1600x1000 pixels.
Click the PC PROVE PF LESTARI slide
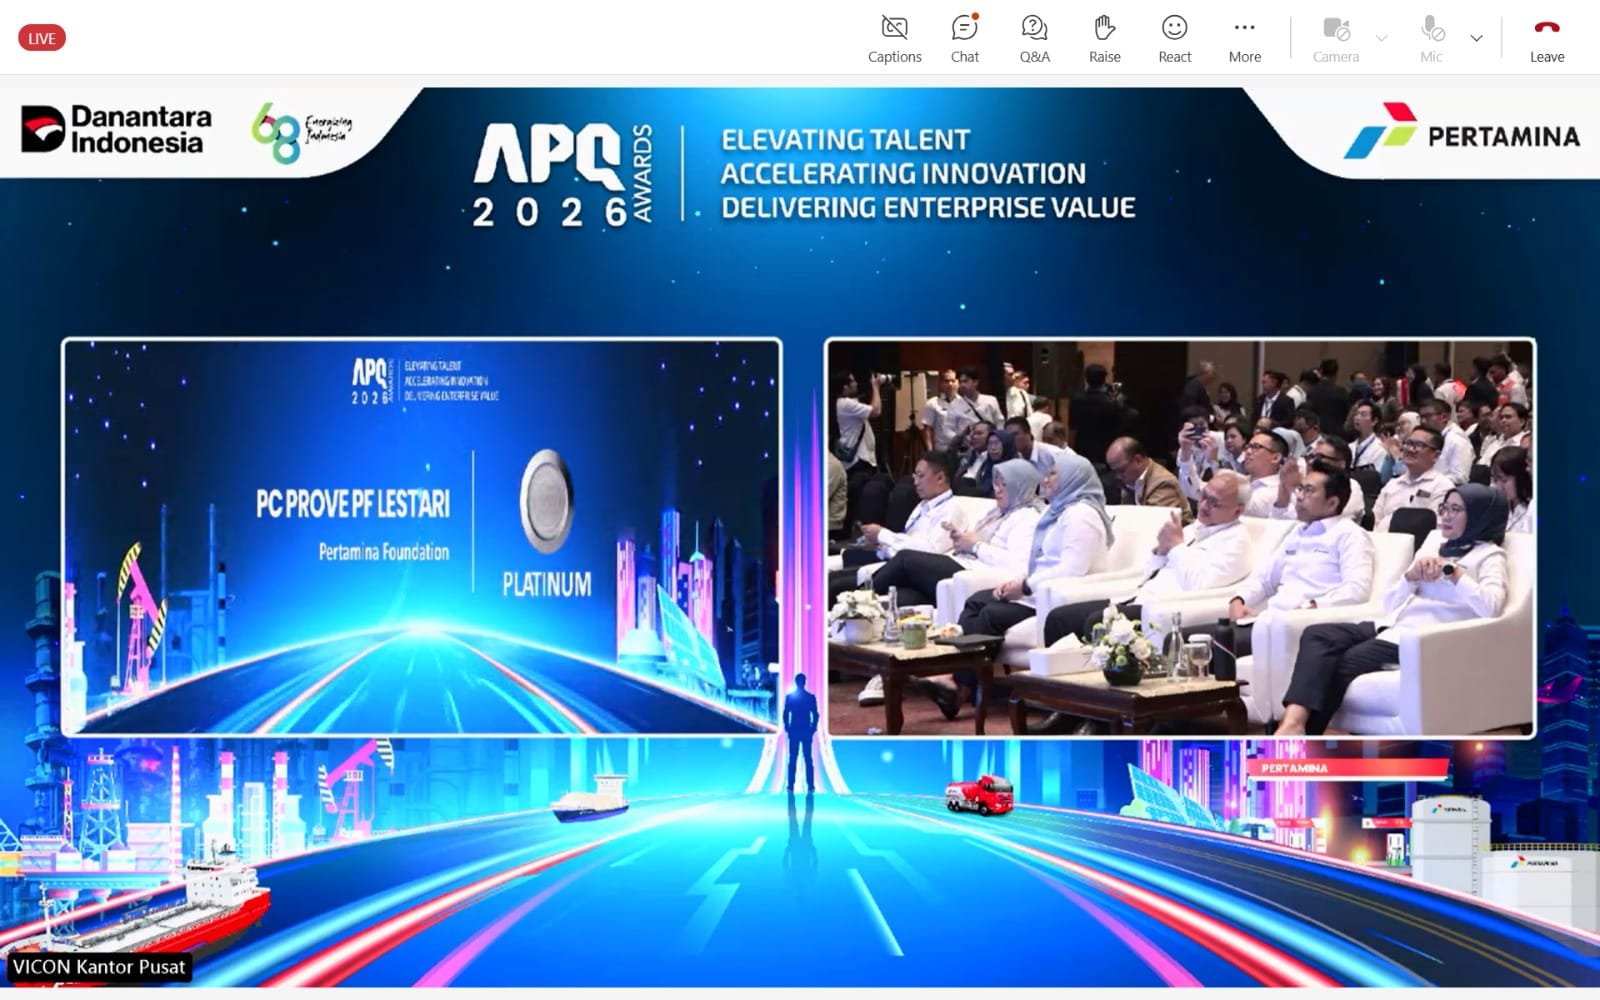coord(421,537)
